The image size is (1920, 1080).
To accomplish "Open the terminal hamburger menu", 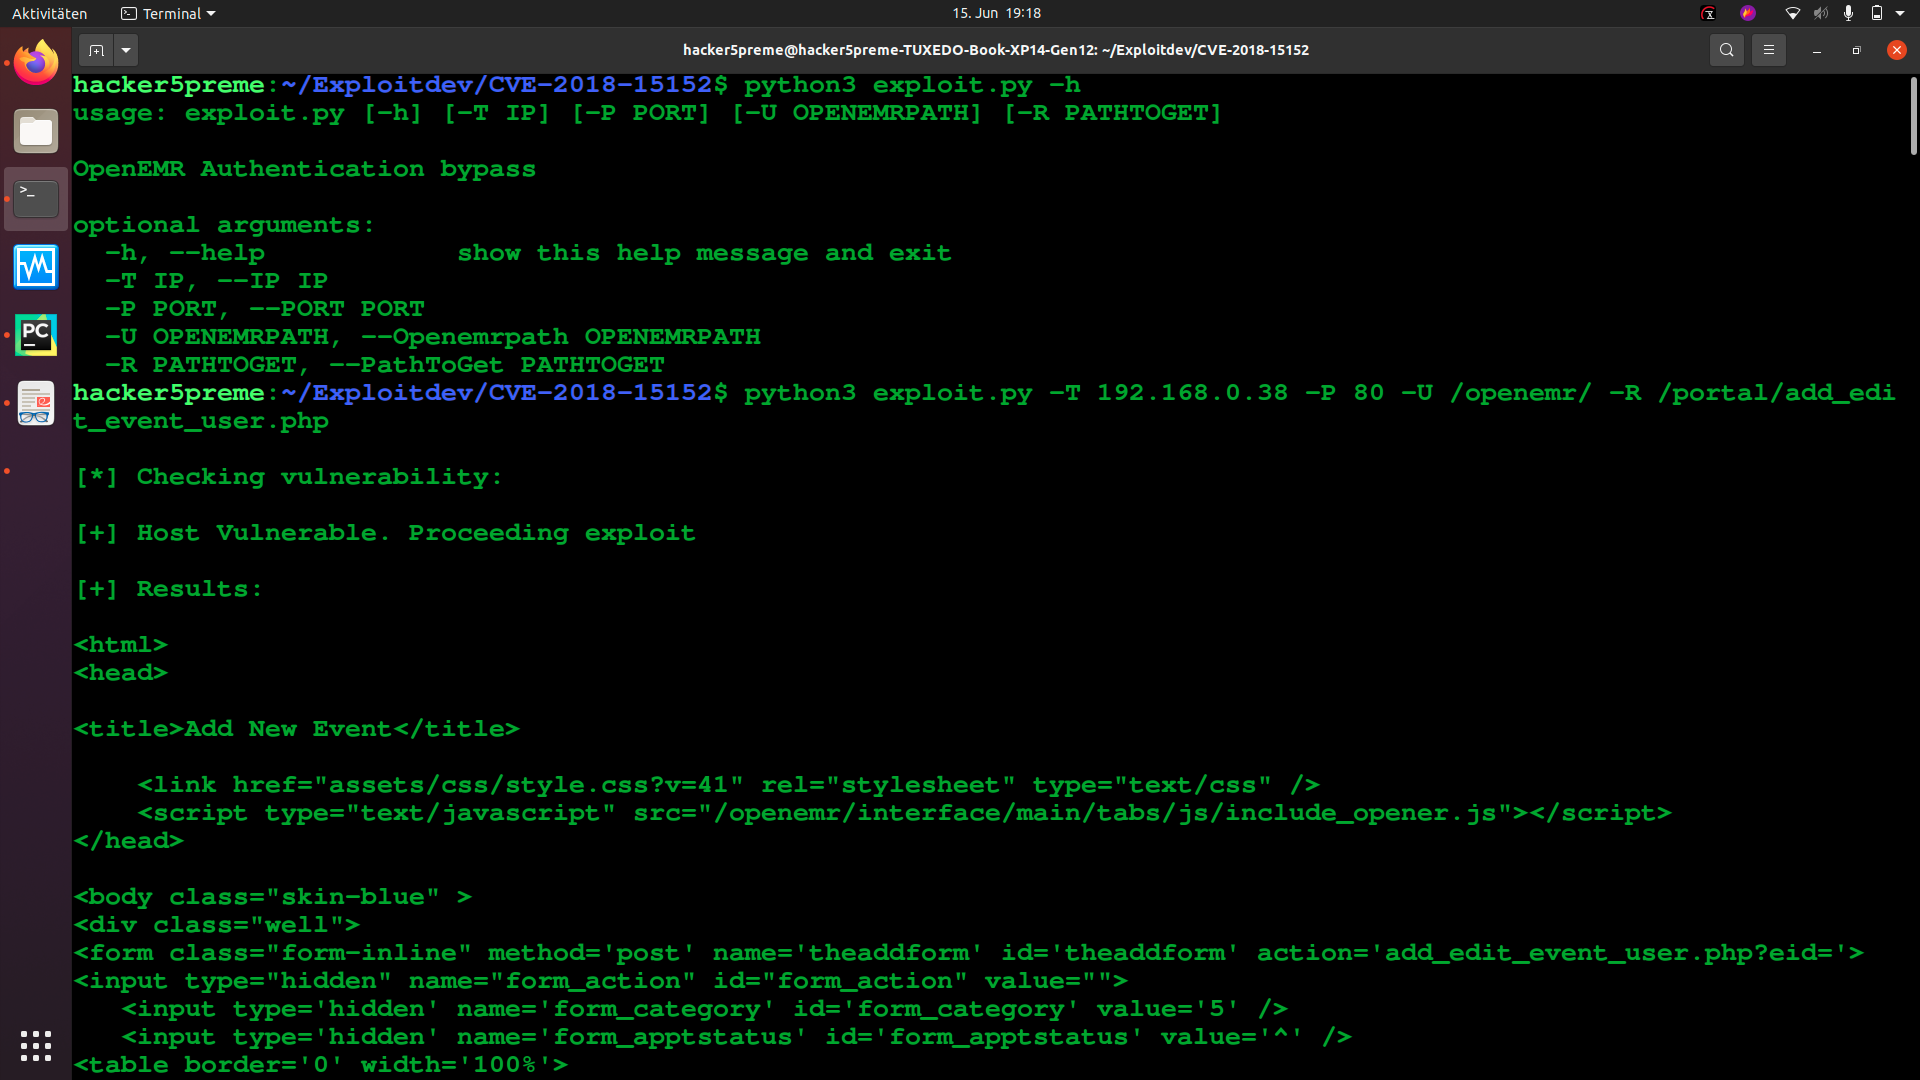I will [x=1768, y=50].
